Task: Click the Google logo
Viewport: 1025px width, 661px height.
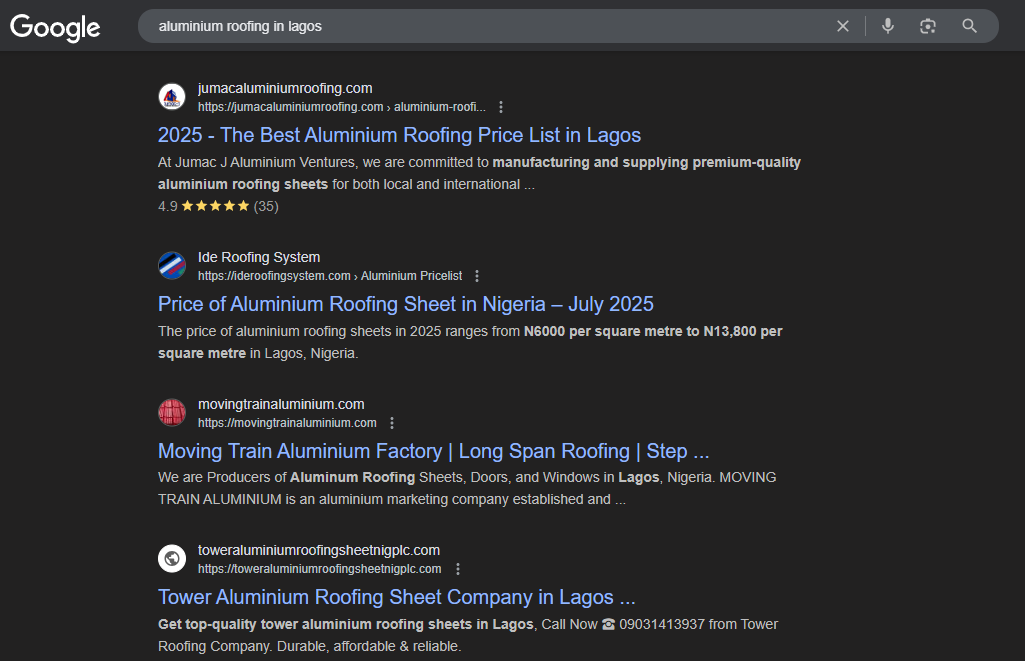Action: (x=55, y=27)
